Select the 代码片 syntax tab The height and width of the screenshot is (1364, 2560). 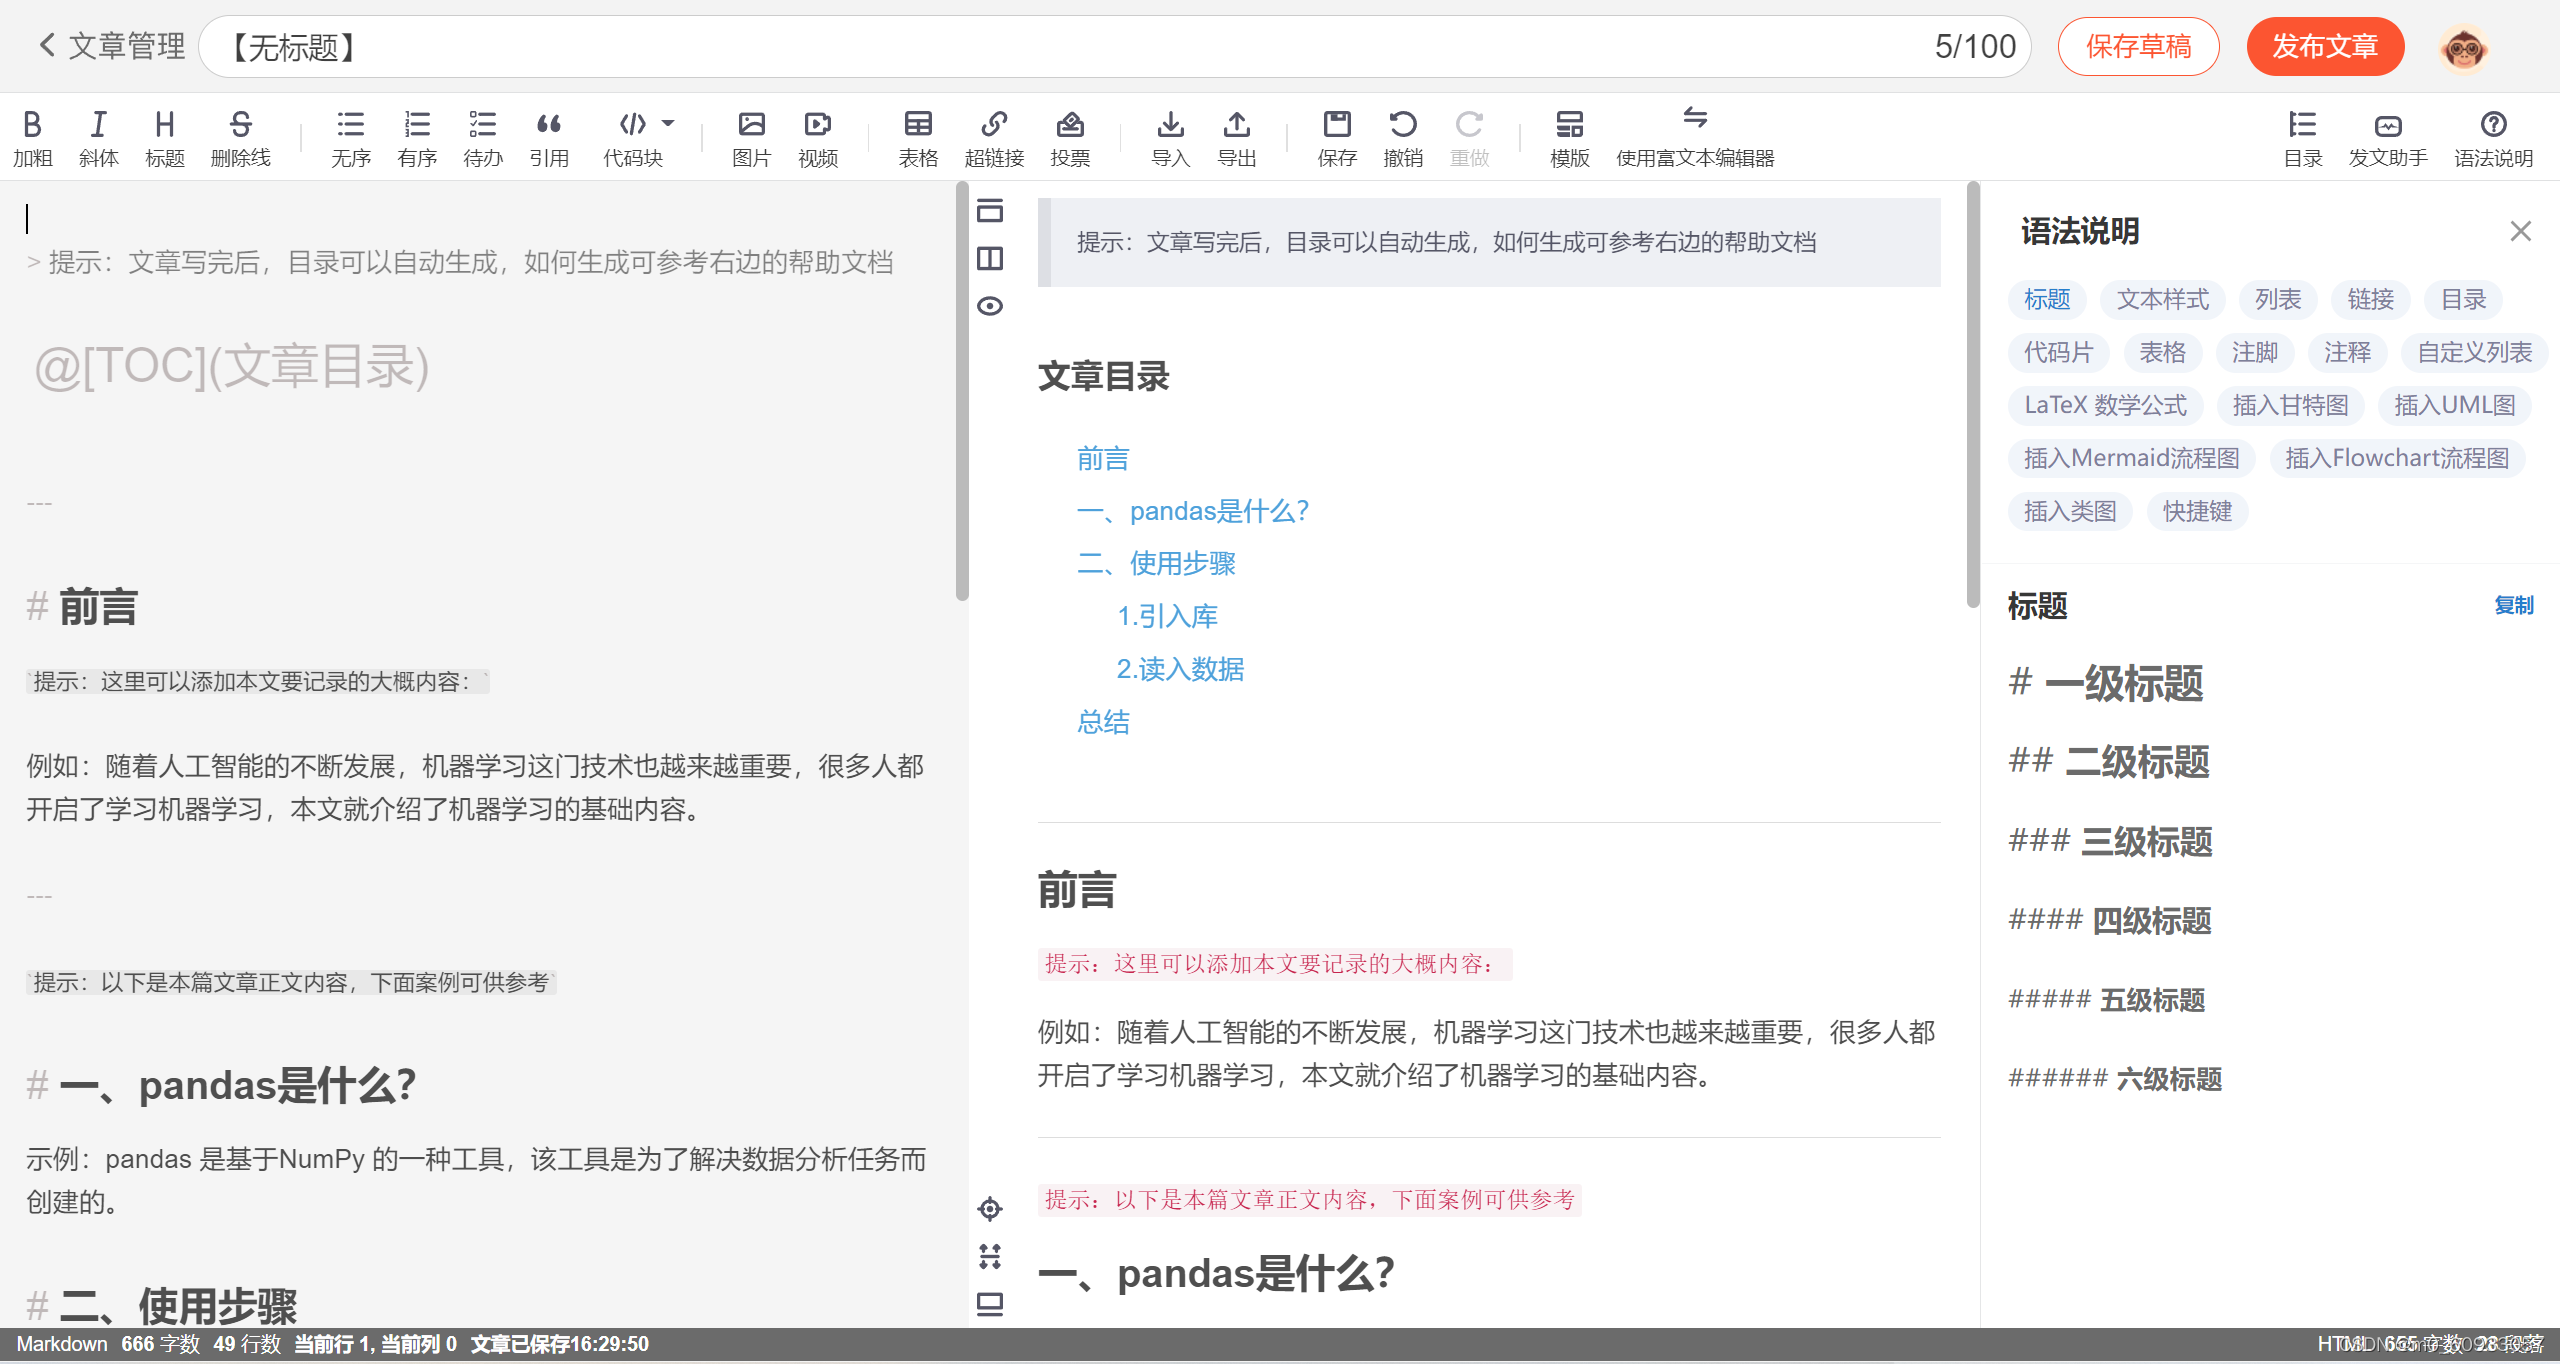2058,352
